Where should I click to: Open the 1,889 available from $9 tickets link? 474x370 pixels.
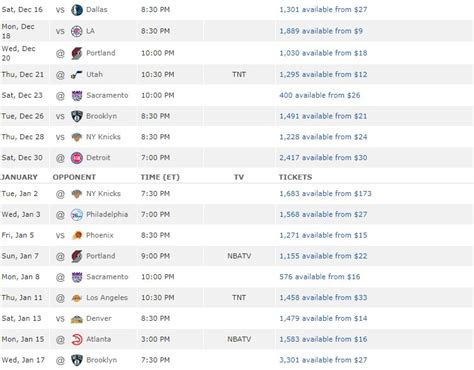(321, 31)
